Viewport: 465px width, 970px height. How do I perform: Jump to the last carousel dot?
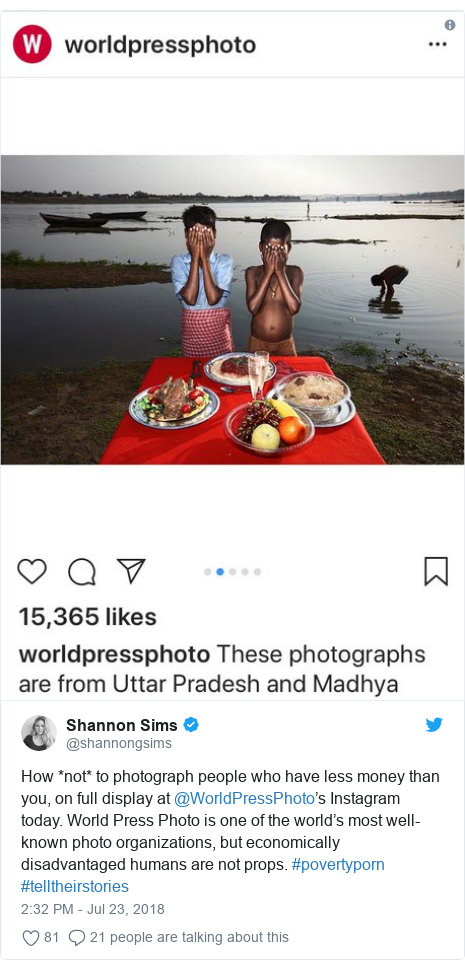257,572
